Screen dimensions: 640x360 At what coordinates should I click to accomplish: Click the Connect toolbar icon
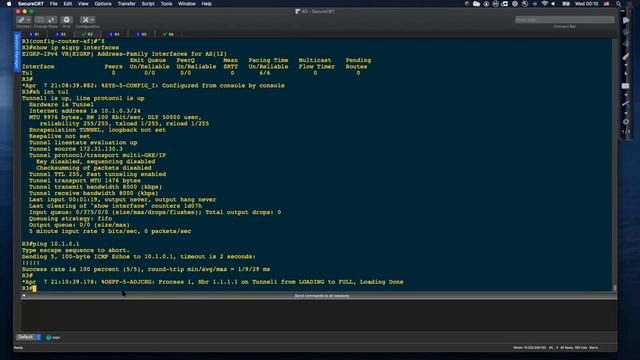point(21,20)
